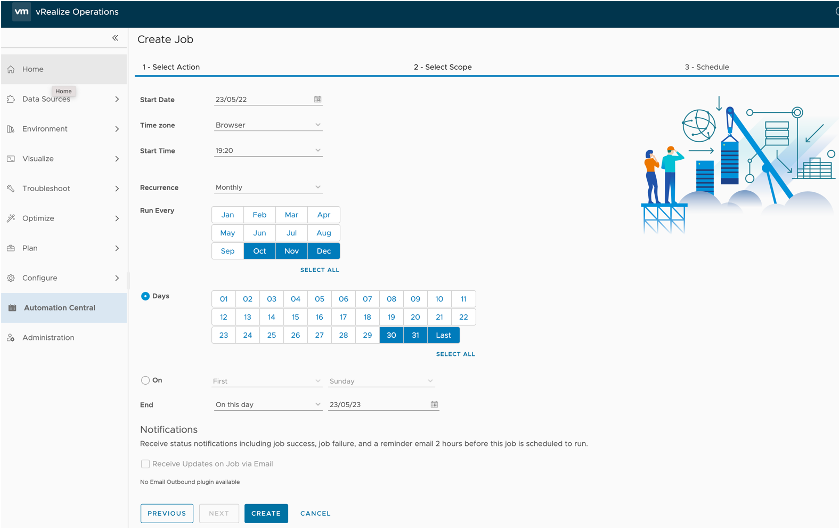Select the Days radio button

pyautogui.click(x=145, y=296)
